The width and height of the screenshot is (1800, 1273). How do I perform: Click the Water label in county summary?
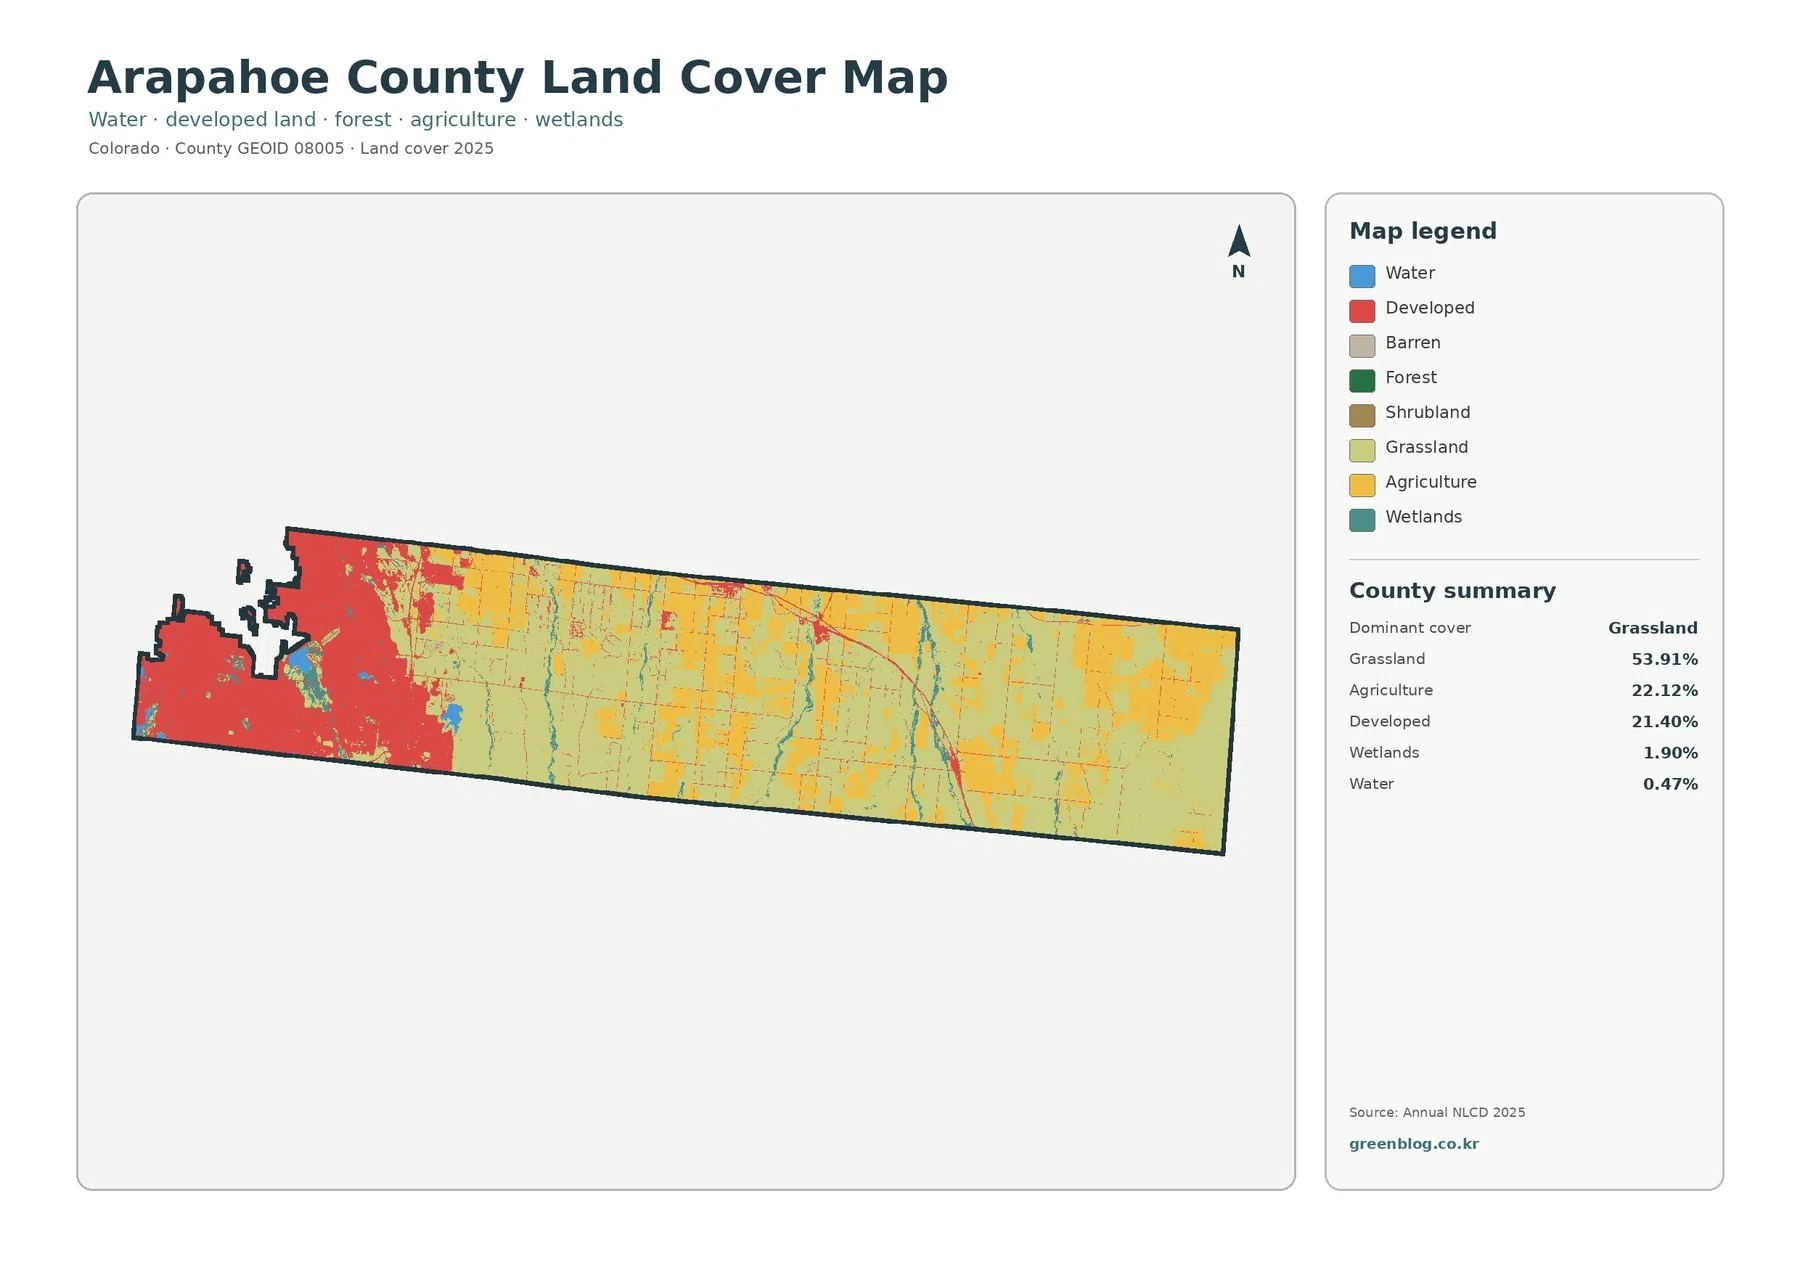click(1371, 784)
